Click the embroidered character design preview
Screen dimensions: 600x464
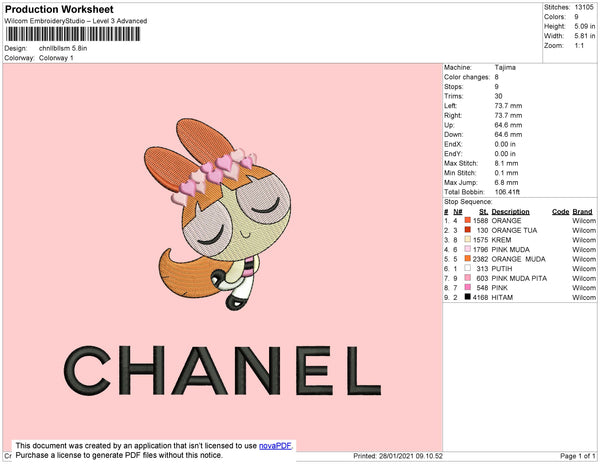click(217, 214)
